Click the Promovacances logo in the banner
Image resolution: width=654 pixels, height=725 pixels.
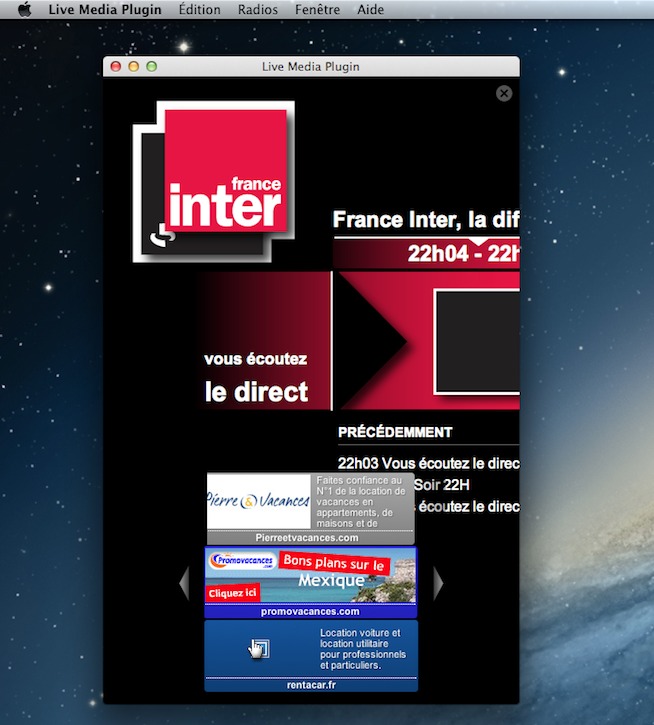point(240,562)
